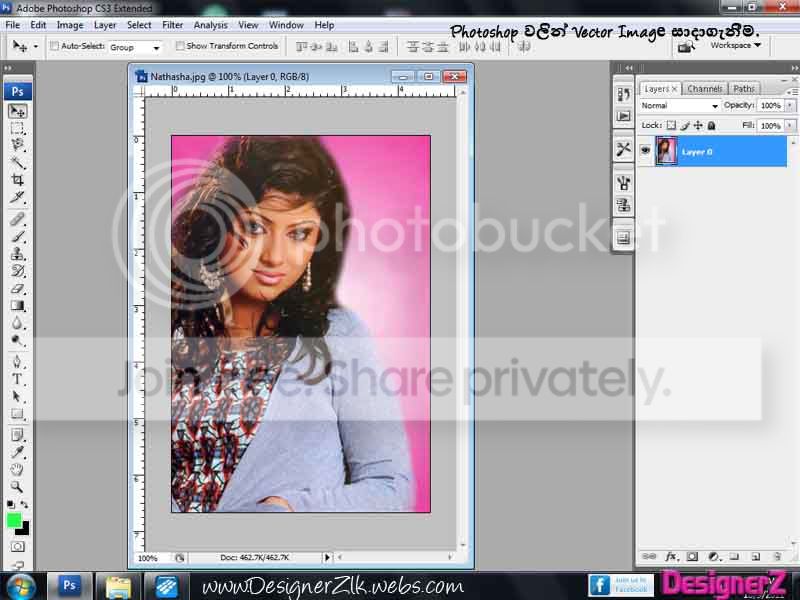The image size is (800, 600).
Task: Select the Hand tool
Action: click(17, 469)
